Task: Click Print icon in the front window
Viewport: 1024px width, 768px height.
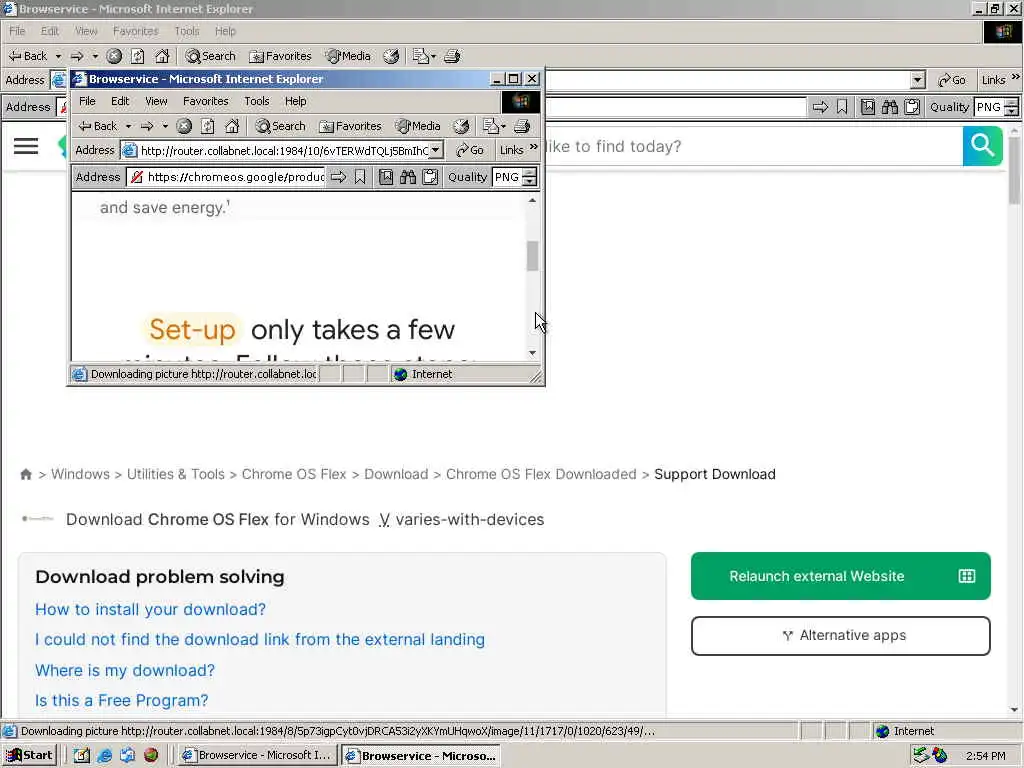Action: pyautogui.click(x=522, y=126)
